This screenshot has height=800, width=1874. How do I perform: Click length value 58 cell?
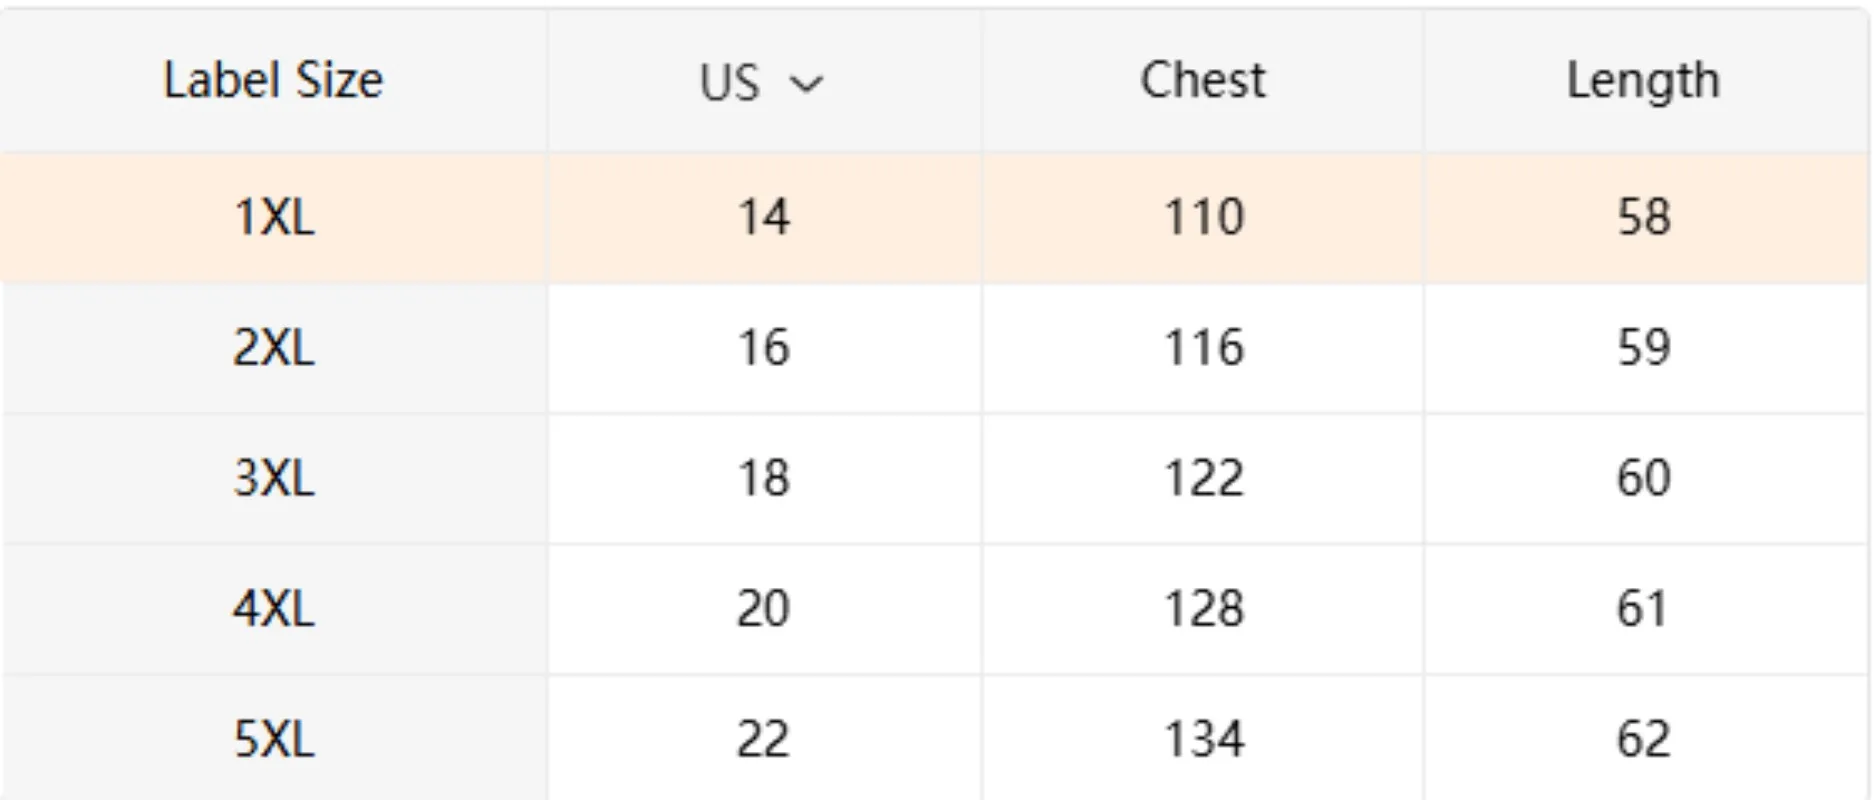(1643, 217)
